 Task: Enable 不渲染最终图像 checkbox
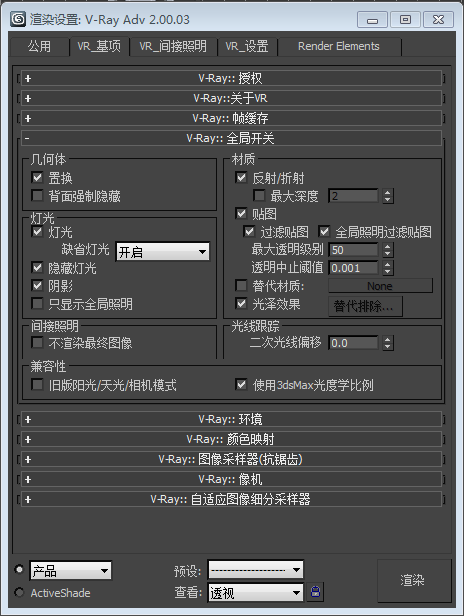coord(37,343)
